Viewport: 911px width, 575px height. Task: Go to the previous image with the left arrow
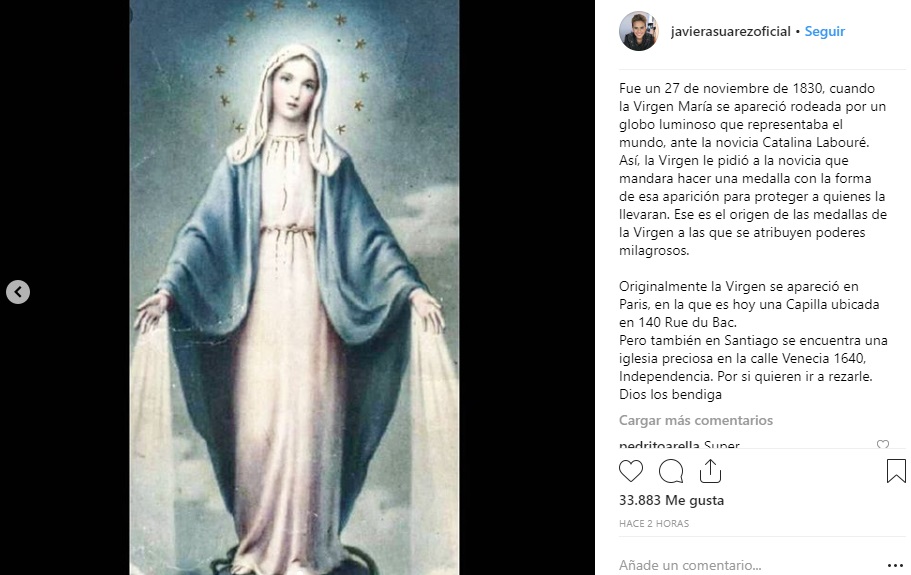(x=18, y=292)
